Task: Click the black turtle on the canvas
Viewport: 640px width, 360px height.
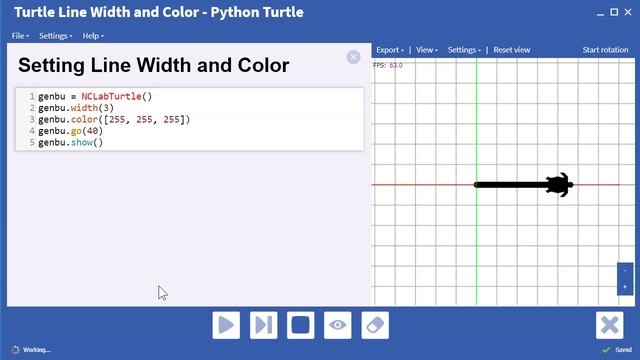Action: 559,184
